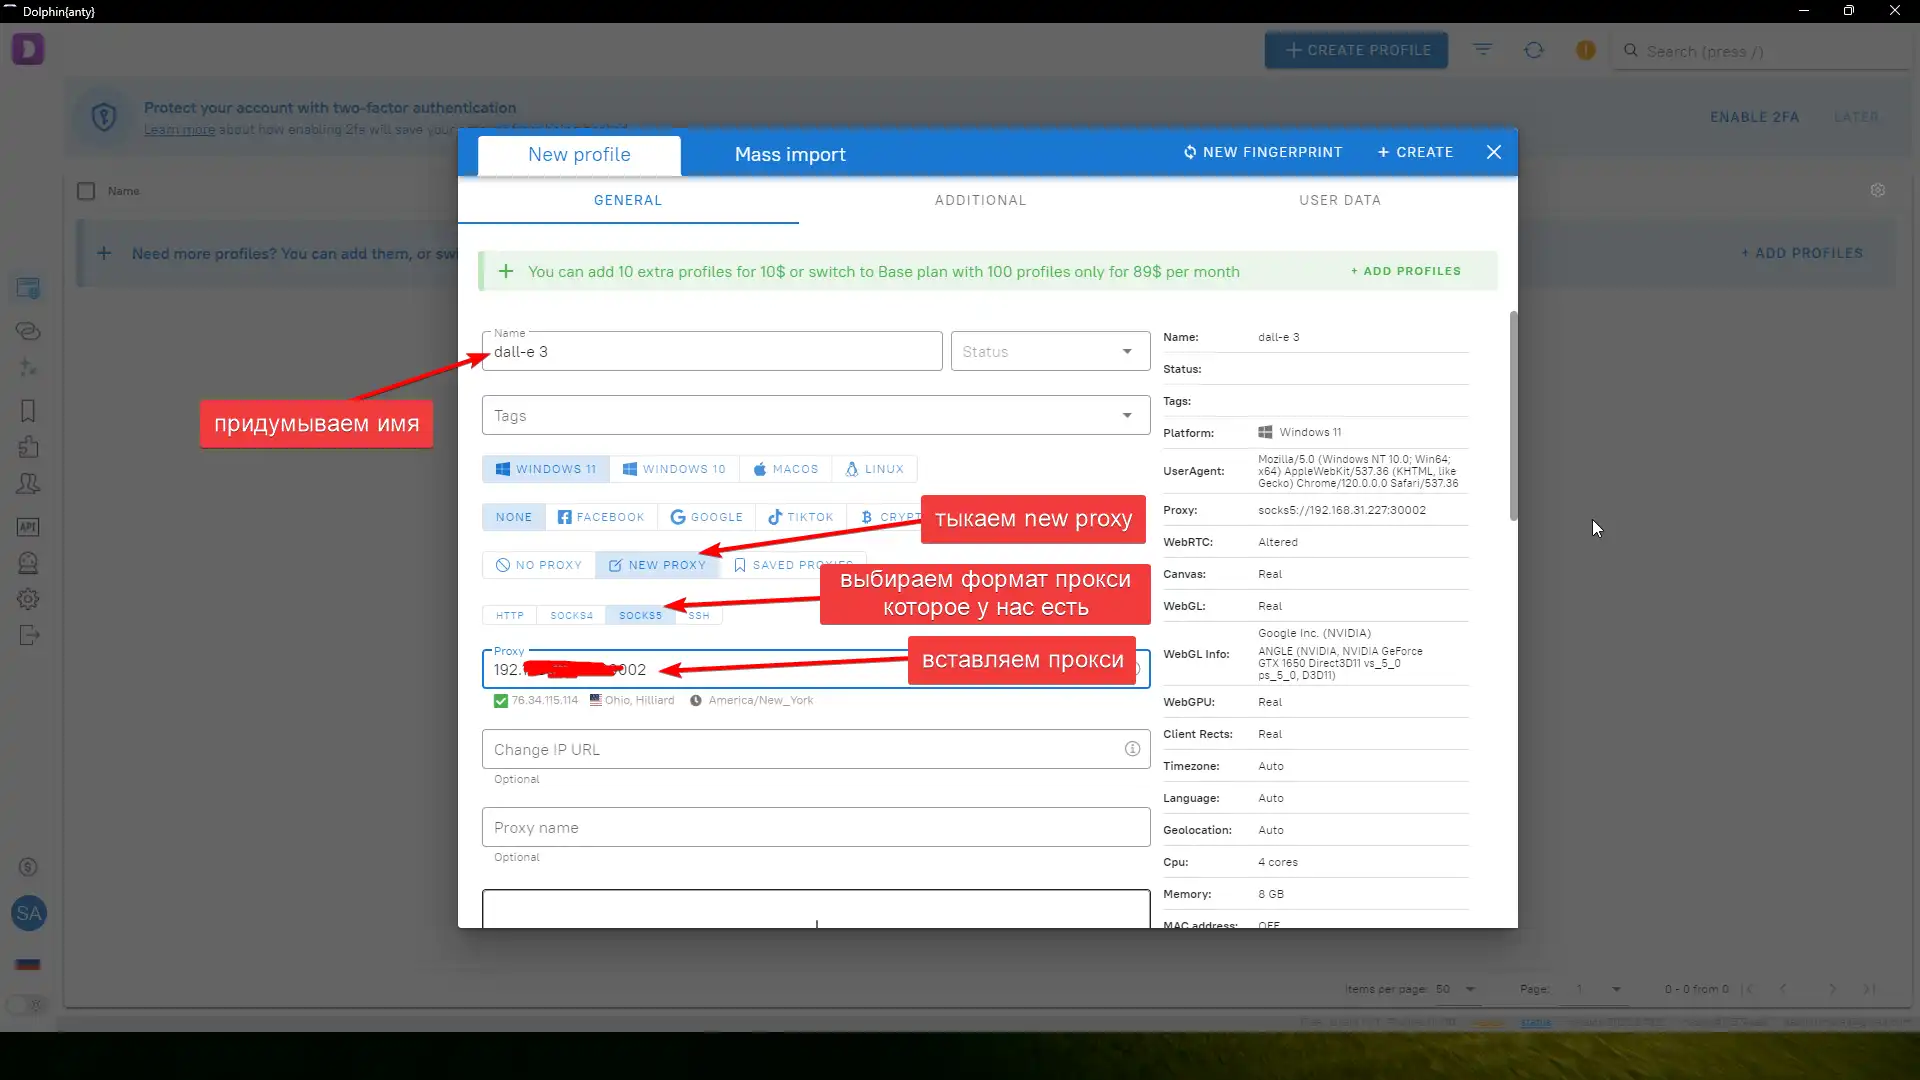Close the New profile dialog
Image resolution: width=1920 pixels, height=1080 pixels.
(1494, 152)
